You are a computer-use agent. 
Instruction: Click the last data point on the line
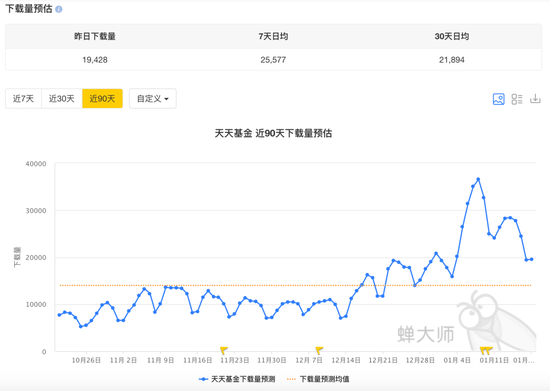(x=531, y=259)
